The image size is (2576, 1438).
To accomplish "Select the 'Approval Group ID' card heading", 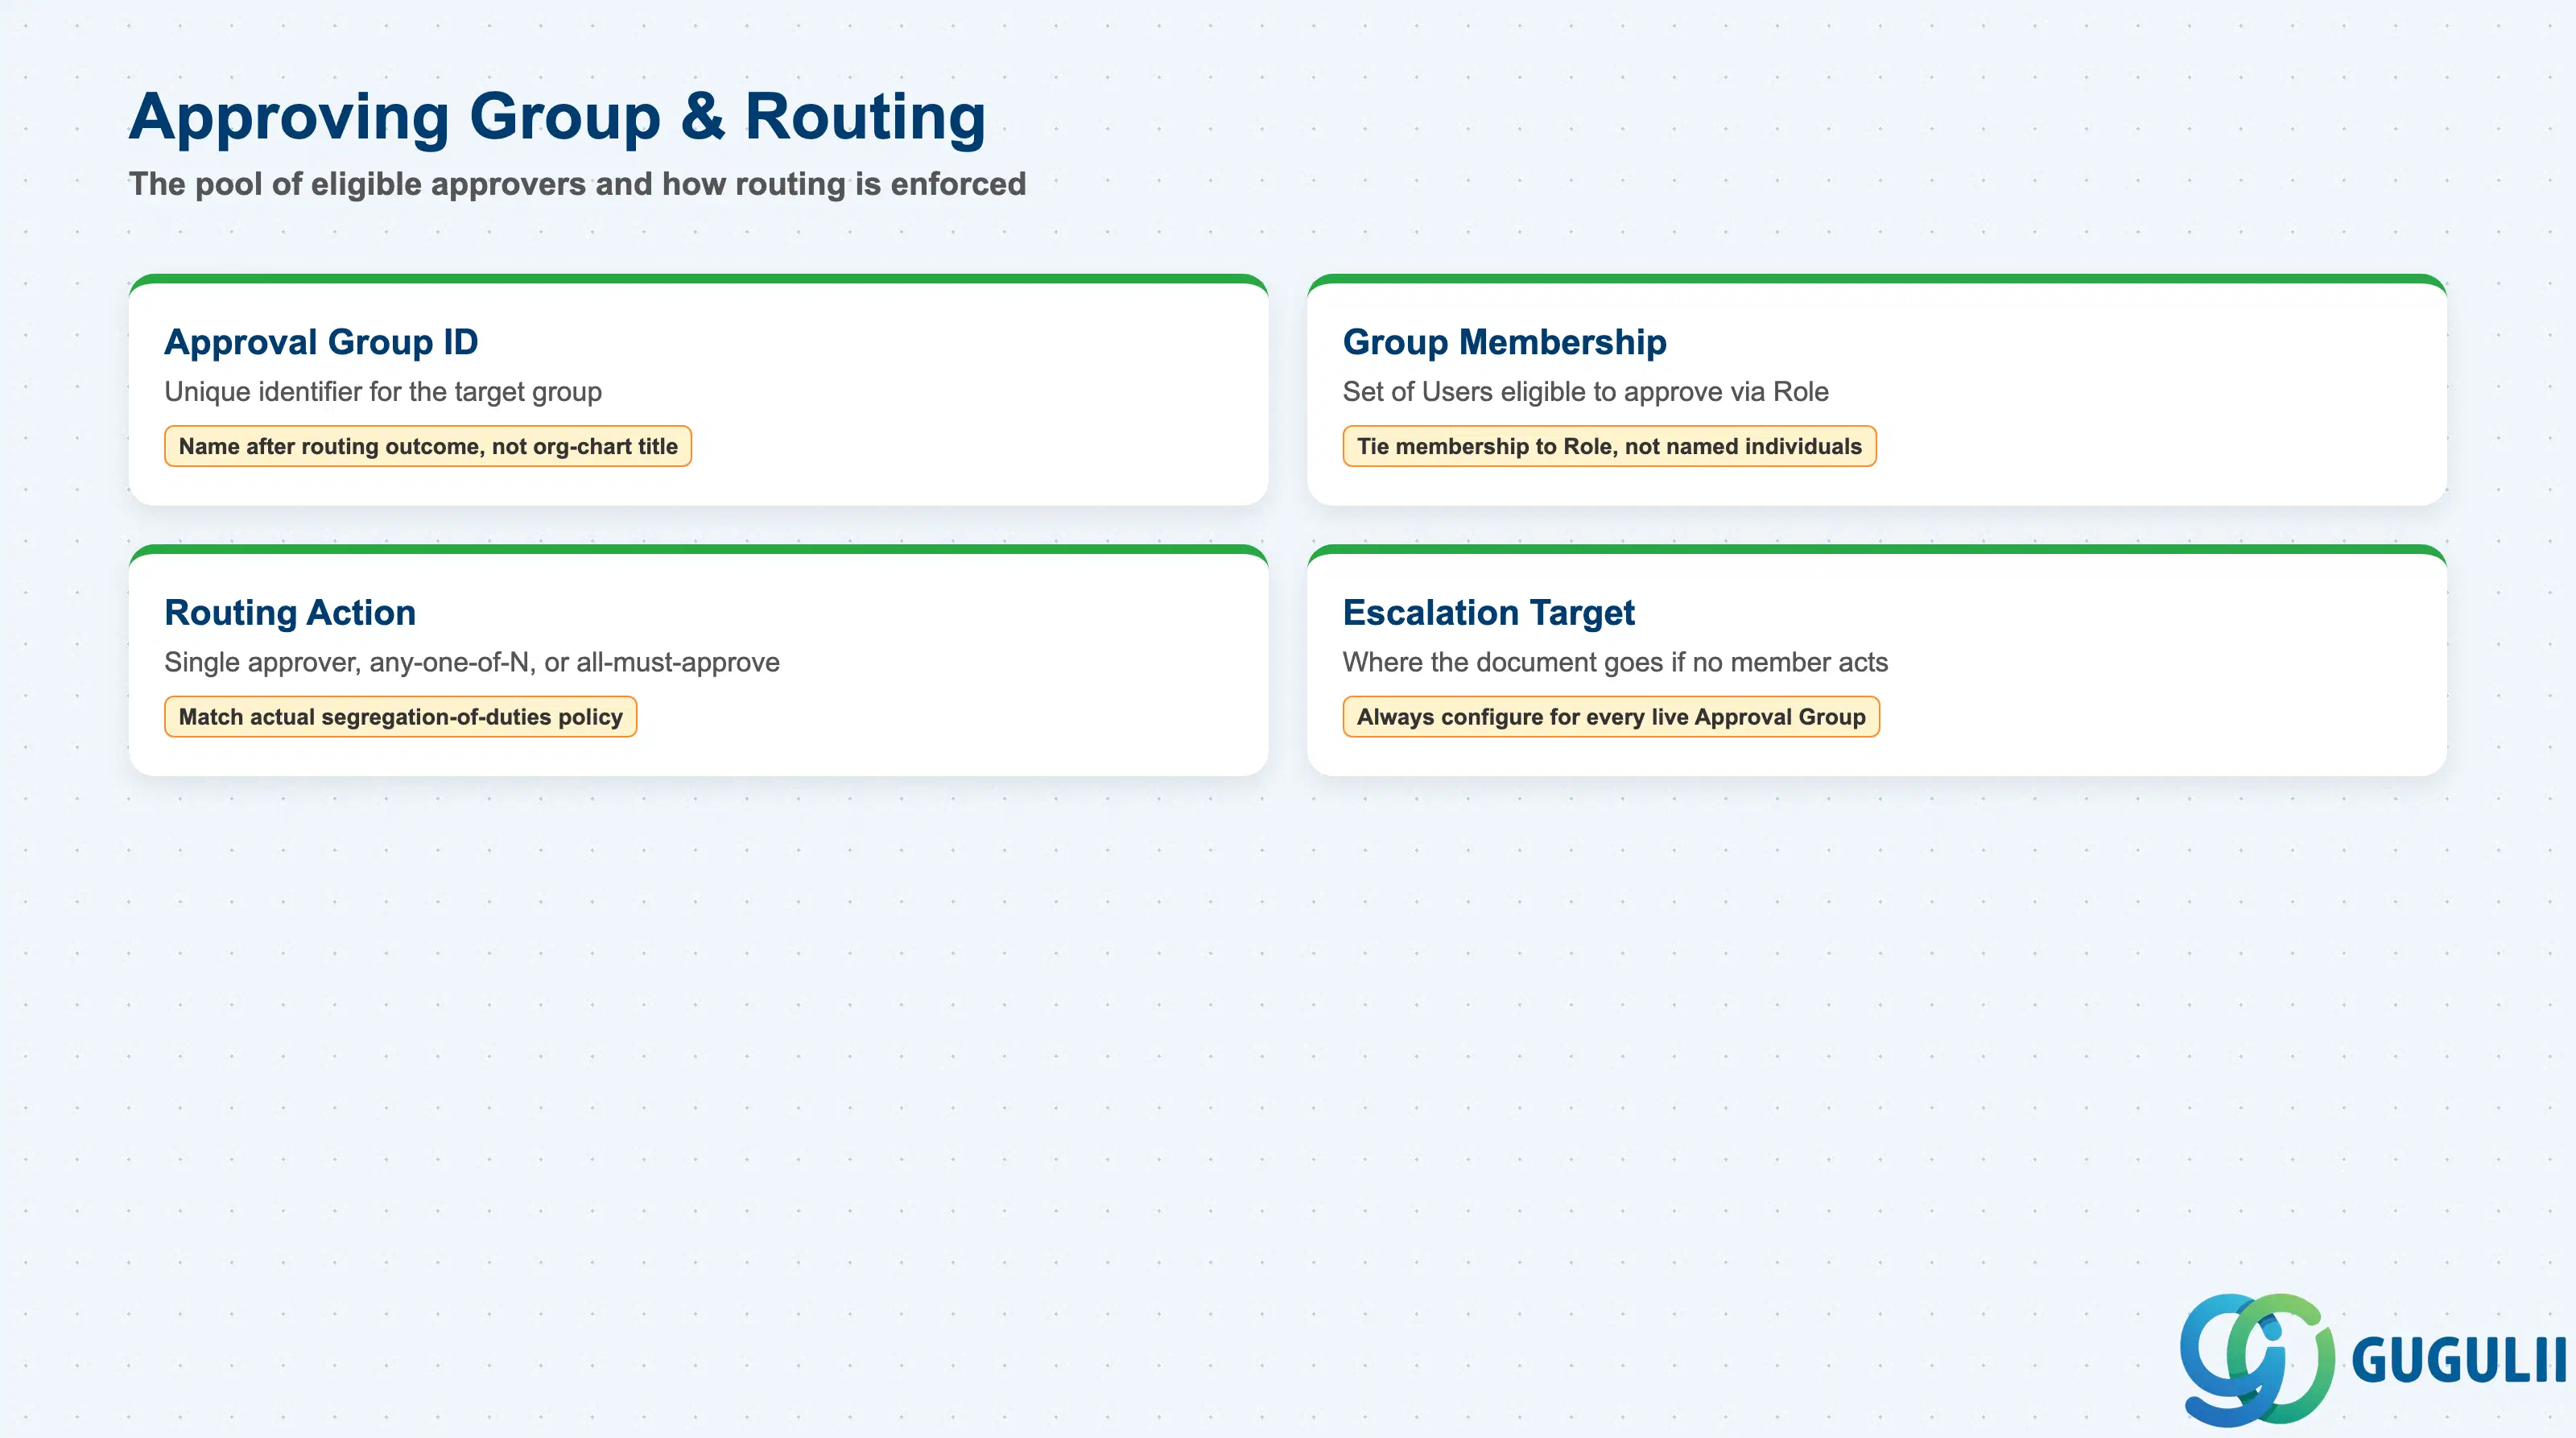I will pyautogui.click(x=321, y=342).
